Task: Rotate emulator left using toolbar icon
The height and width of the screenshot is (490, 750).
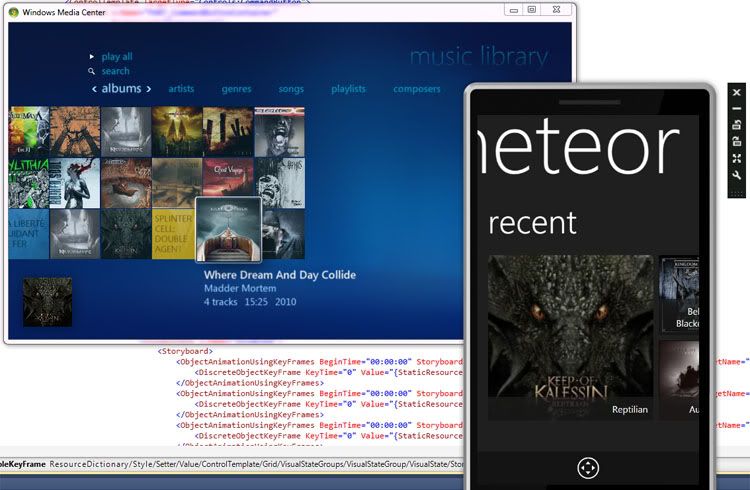Action: pos(737,125)
